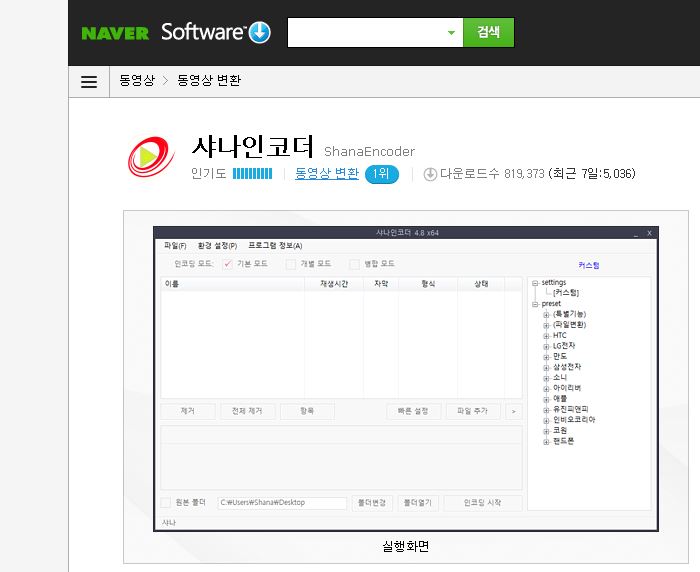The width and height of the screenshot is (700, 572).
Task: Expand the LG전자 preset node
Action: (546, 347)
